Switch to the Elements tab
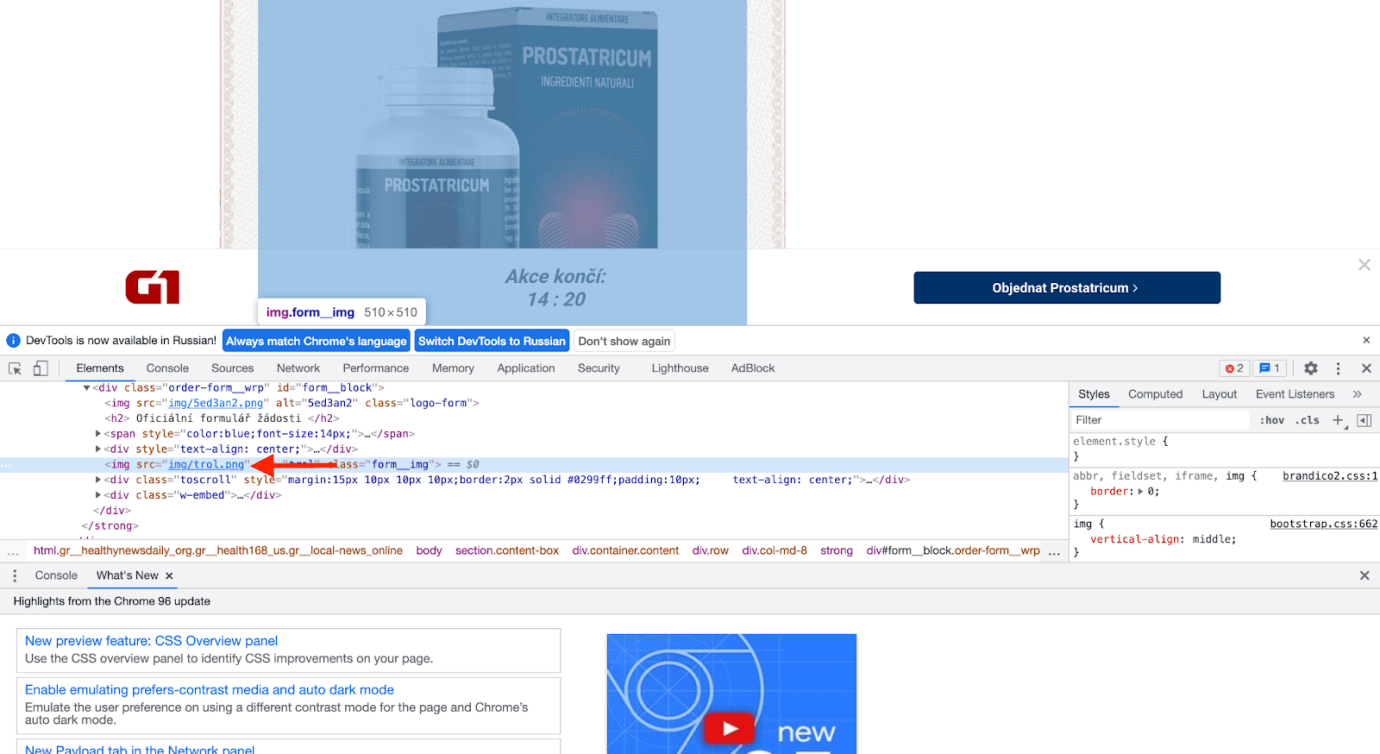 coord(100,368)
